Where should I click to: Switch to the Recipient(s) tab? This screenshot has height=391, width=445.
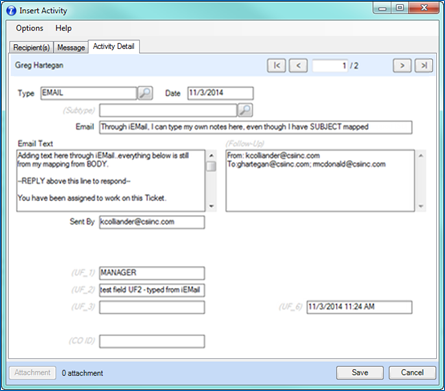[32, 48]
